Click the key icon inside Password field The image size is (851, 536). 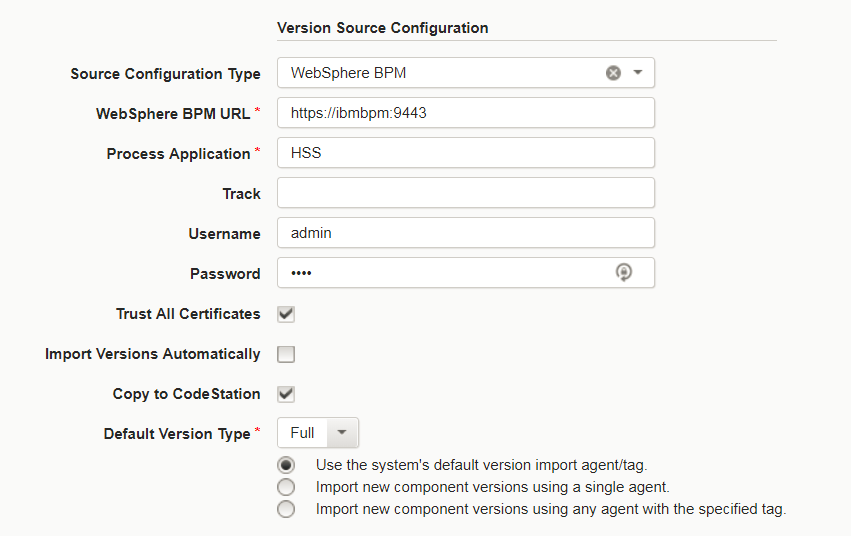click(624, 273)
